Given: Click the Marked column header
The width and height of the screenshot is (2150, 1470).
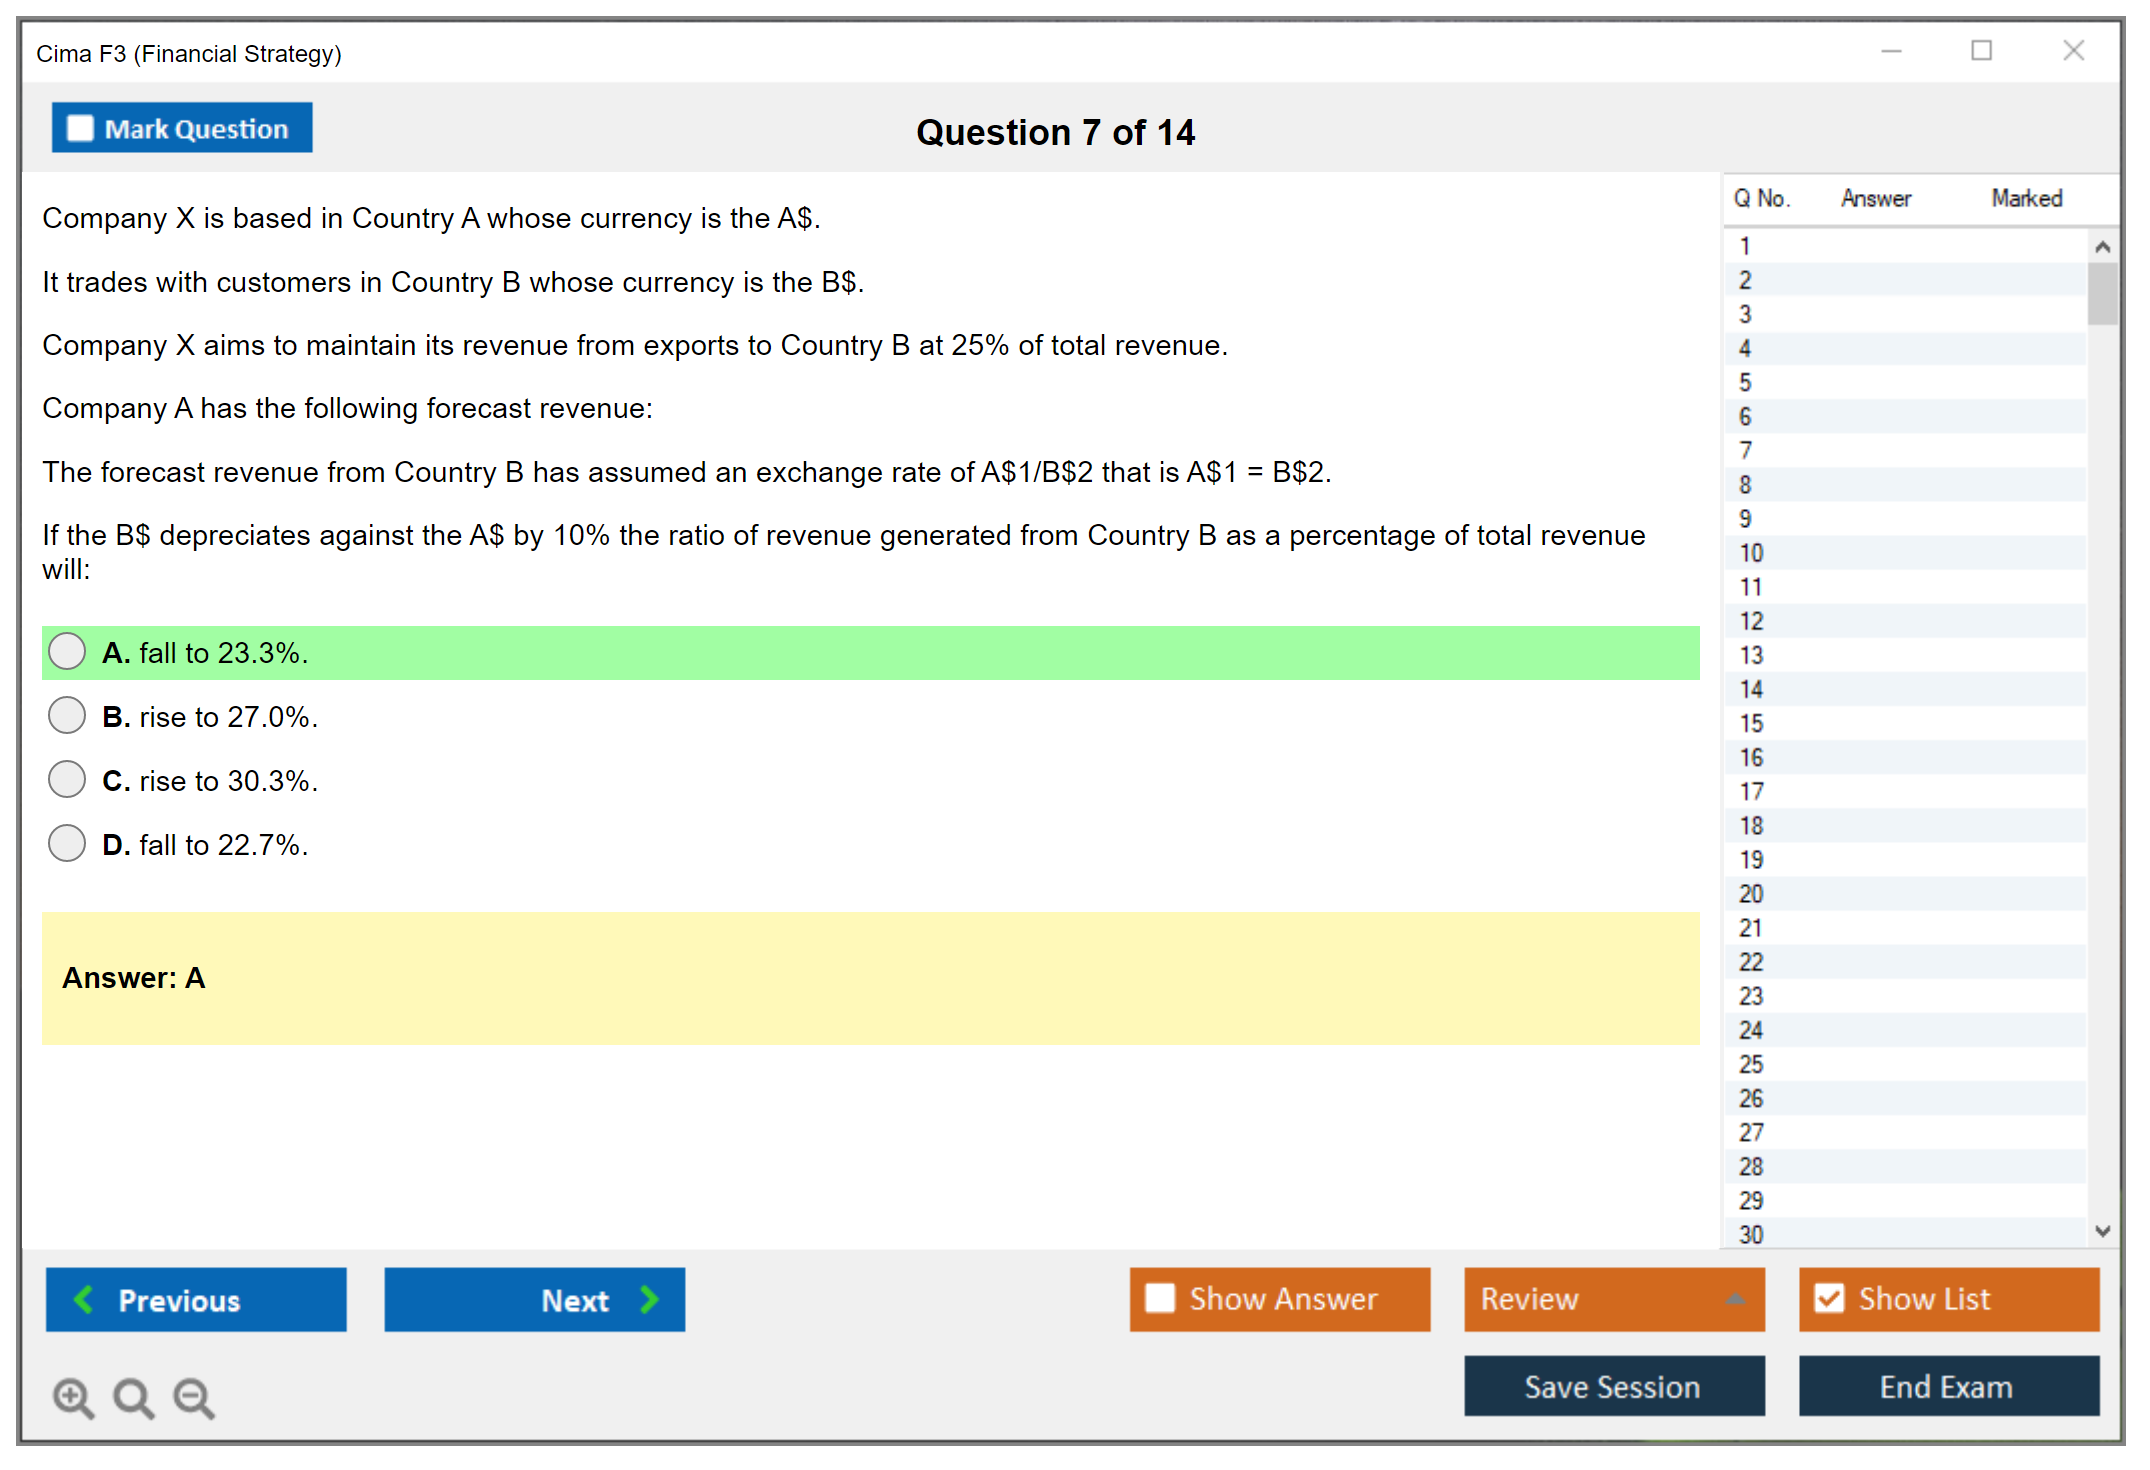Looking at the screenshot, I should click(x=2026, y=198).
